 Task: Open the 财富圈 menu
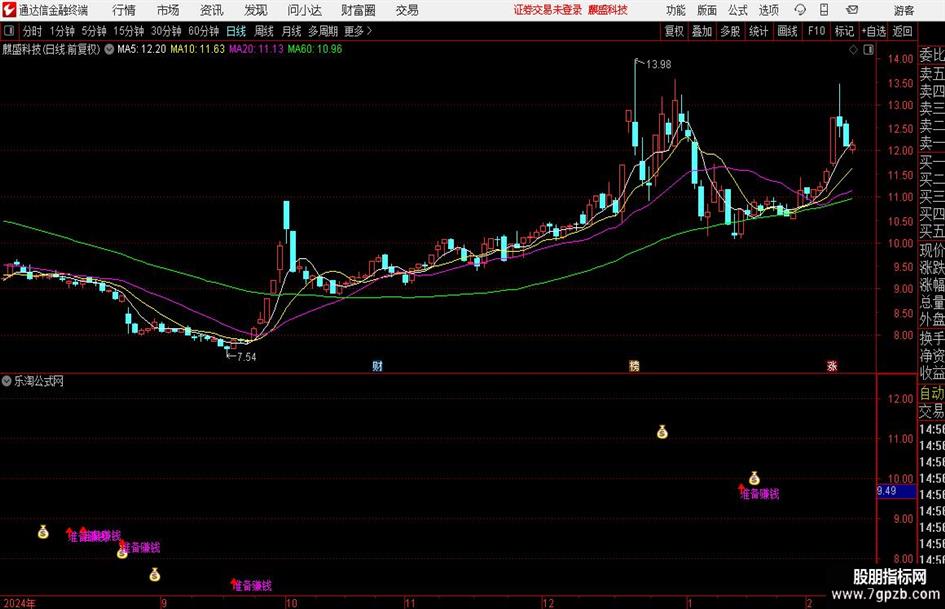[x=358, y=10]
